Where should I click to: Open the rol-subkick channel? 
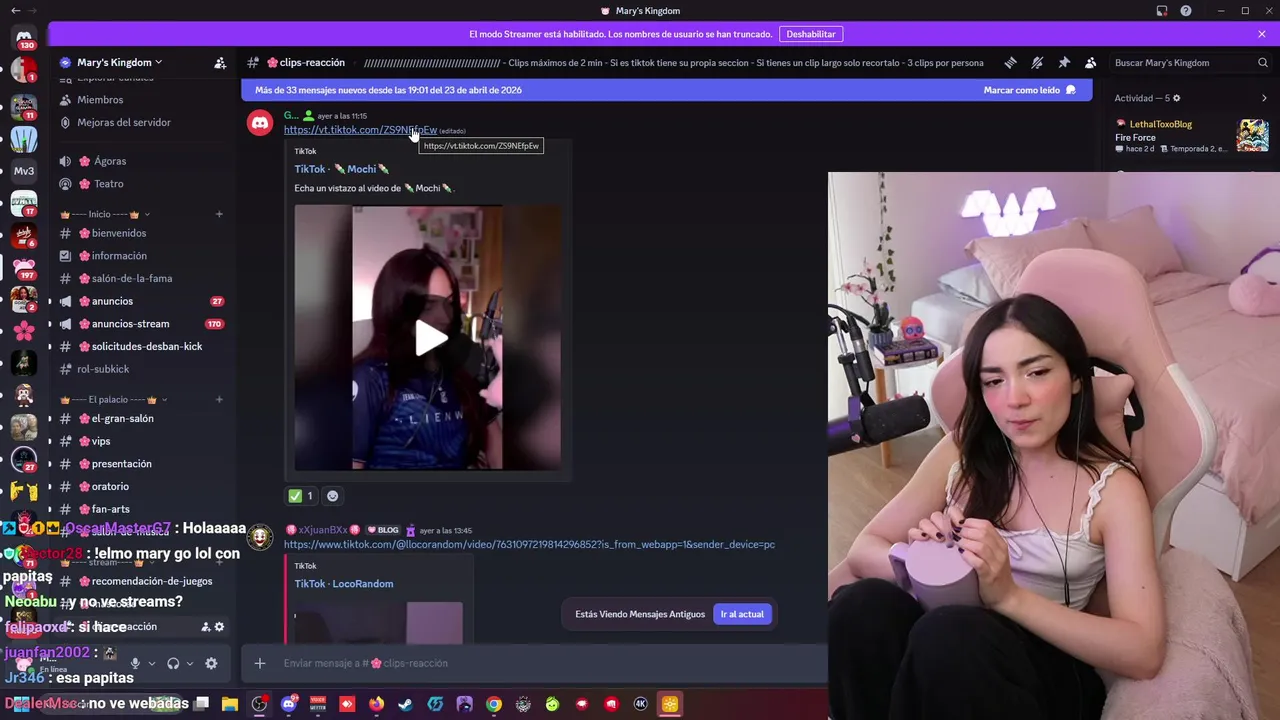(x=103, y=369)
